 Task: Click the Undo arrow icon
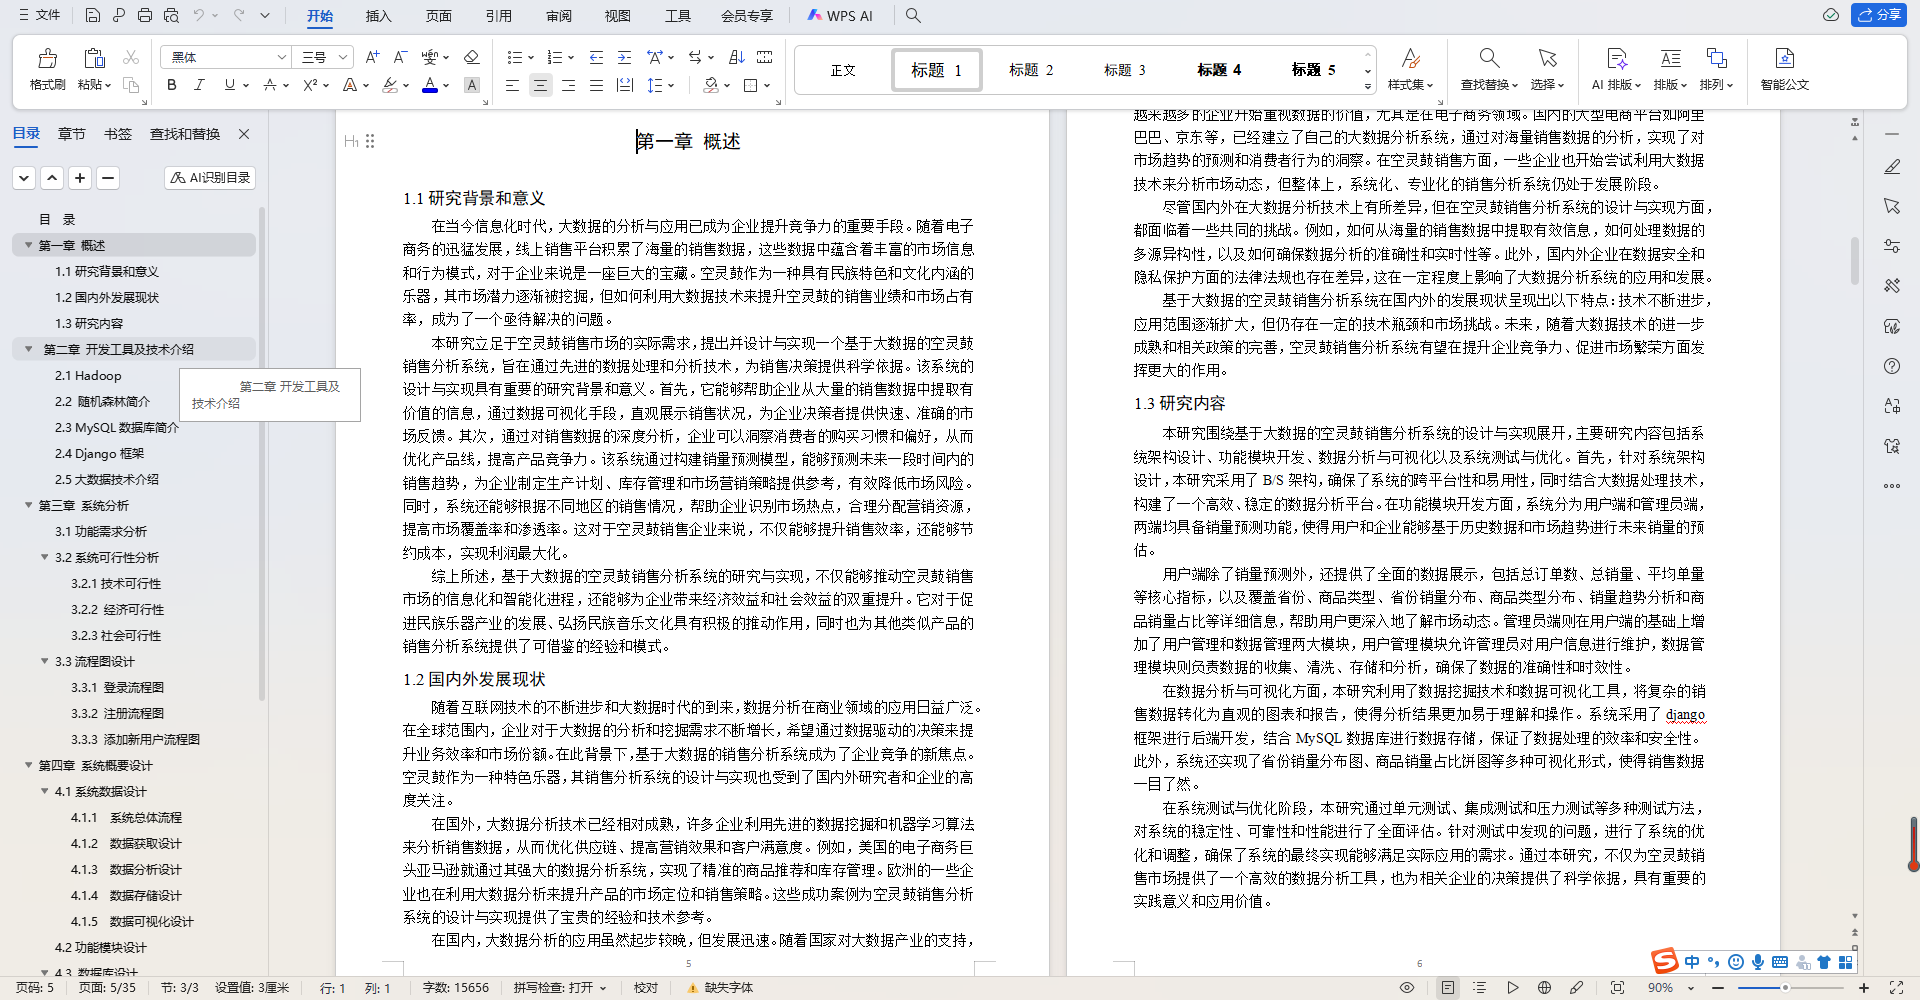(x=199, y=15)
